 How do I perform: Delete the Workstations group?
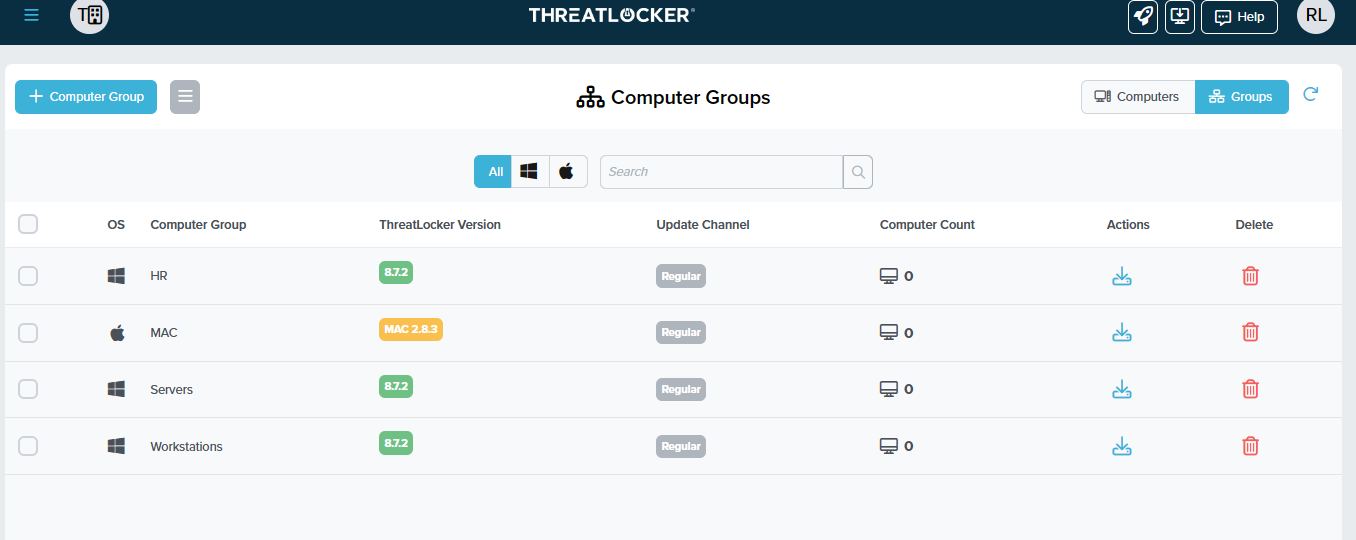(x=1250, y=446)
